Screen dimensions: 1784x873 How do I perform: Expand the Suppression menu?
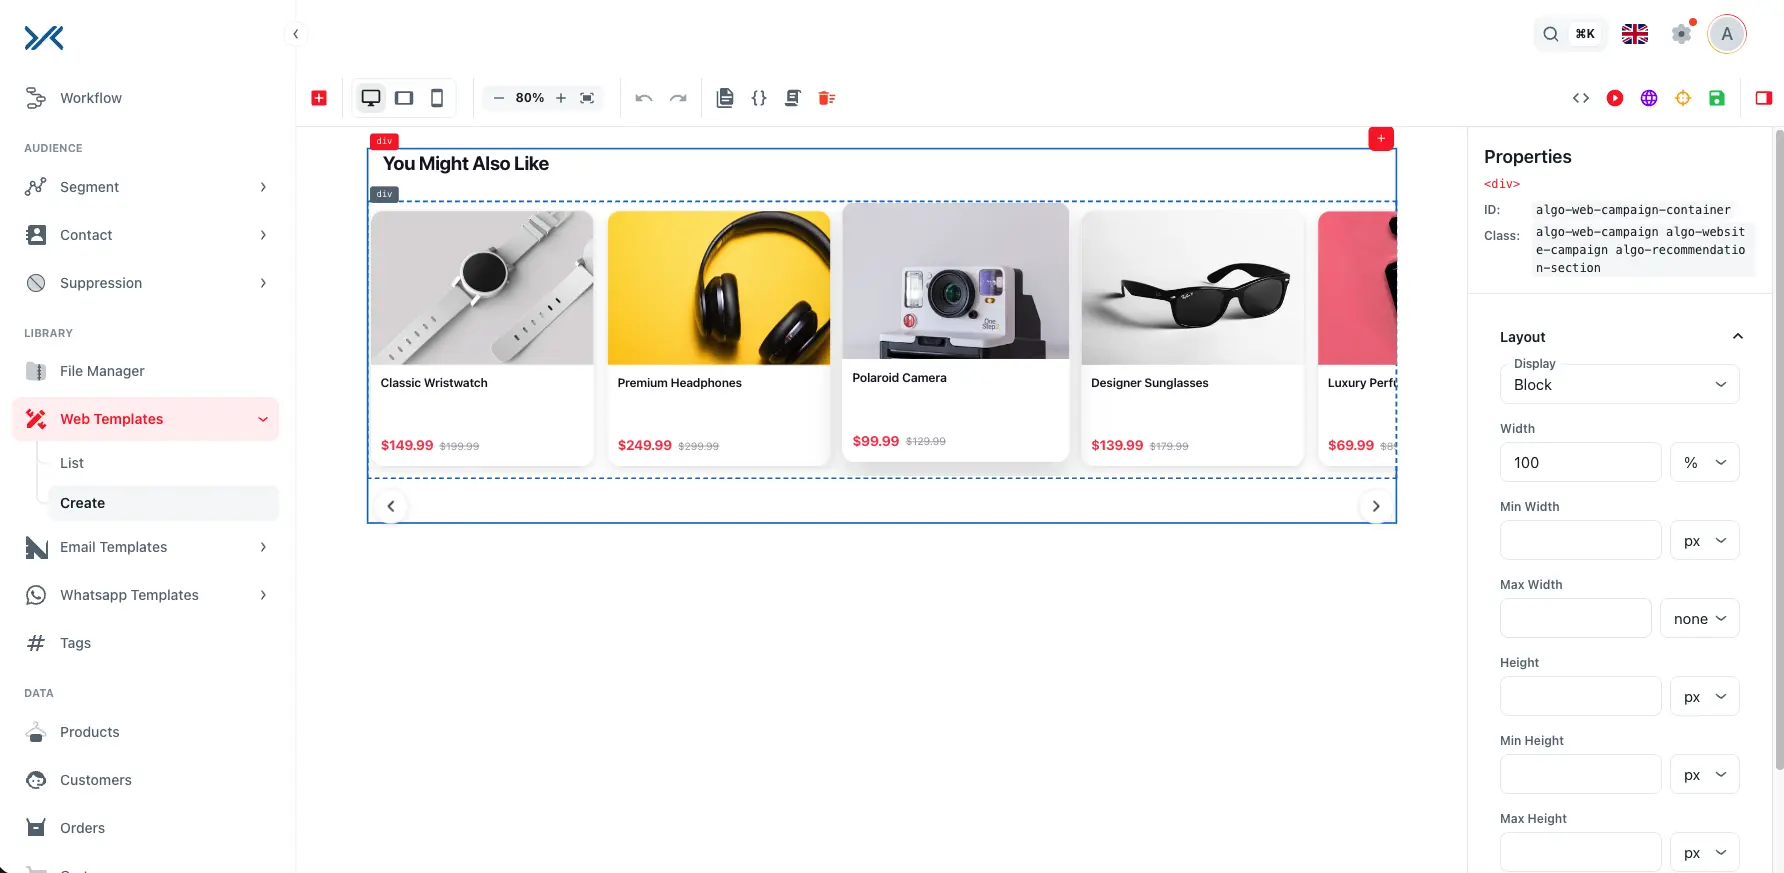coord(147,283)
